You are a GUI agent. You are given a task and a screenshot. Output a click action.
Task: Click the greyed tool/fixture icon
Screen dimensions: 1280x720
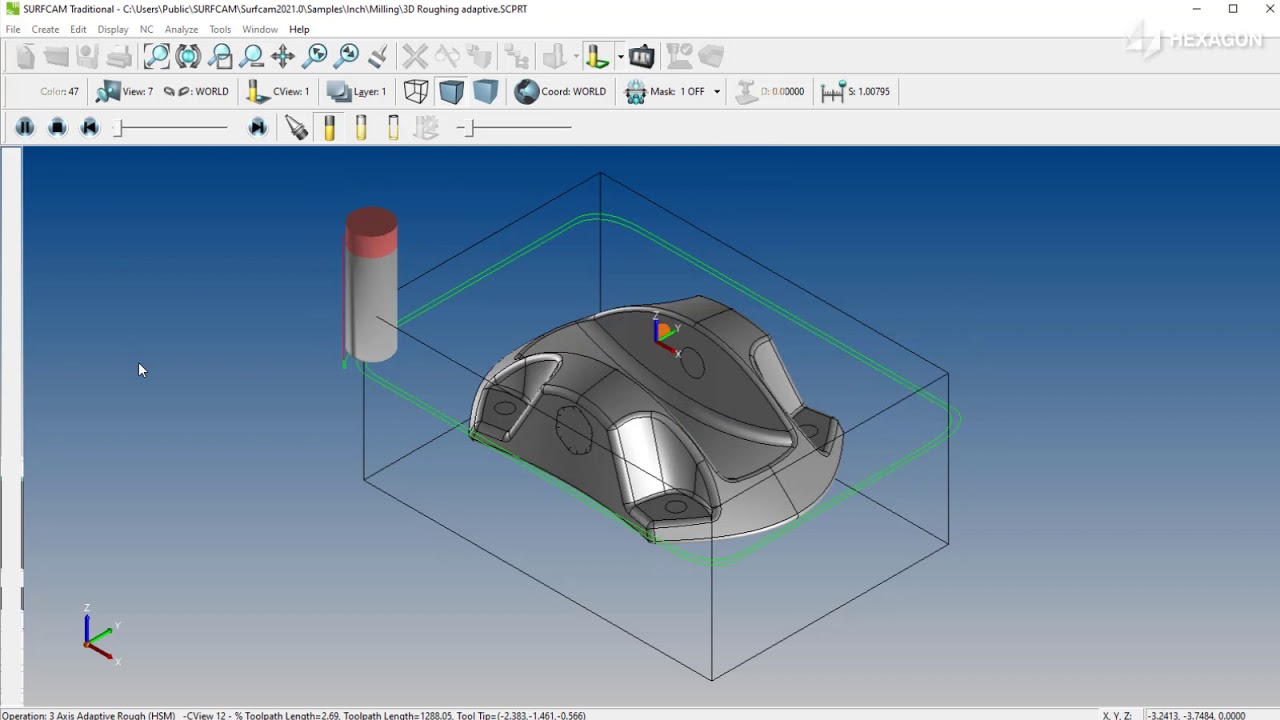tap(554, 57)
